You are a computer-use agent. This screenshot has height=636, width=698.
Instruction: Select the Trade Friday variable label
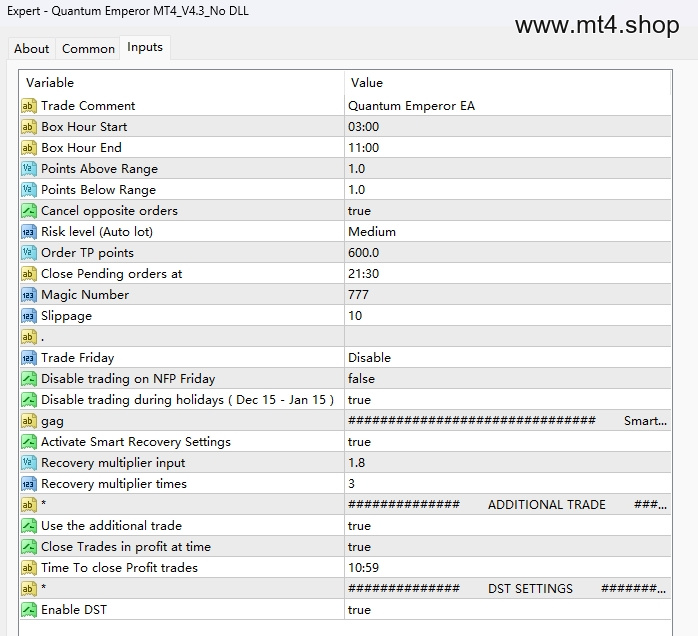pyautogui.click(x=77, y=358)
